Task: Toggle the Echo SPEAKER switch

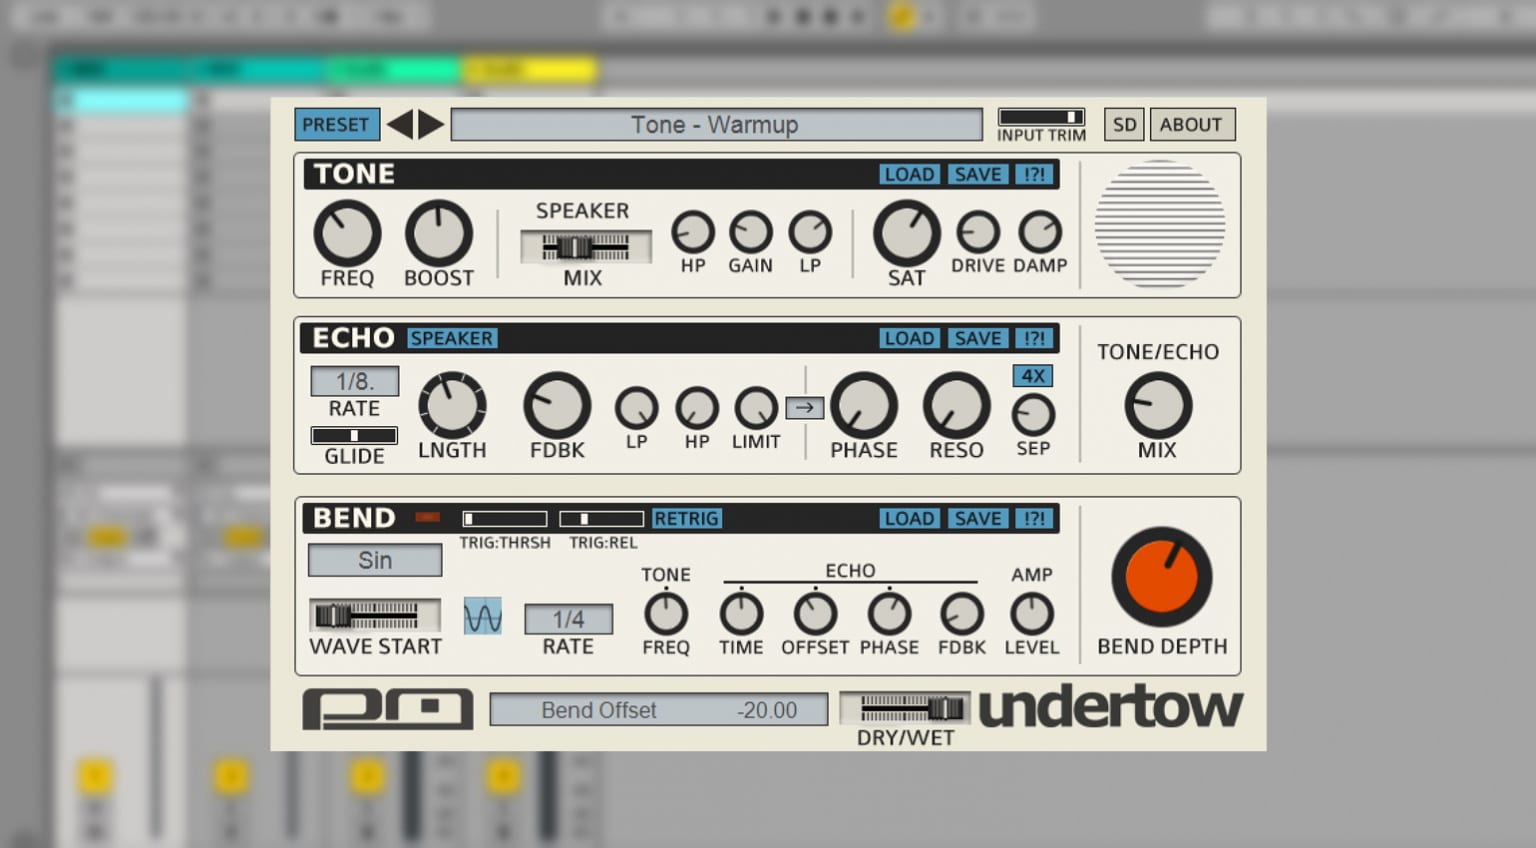Action: (452, 339)
